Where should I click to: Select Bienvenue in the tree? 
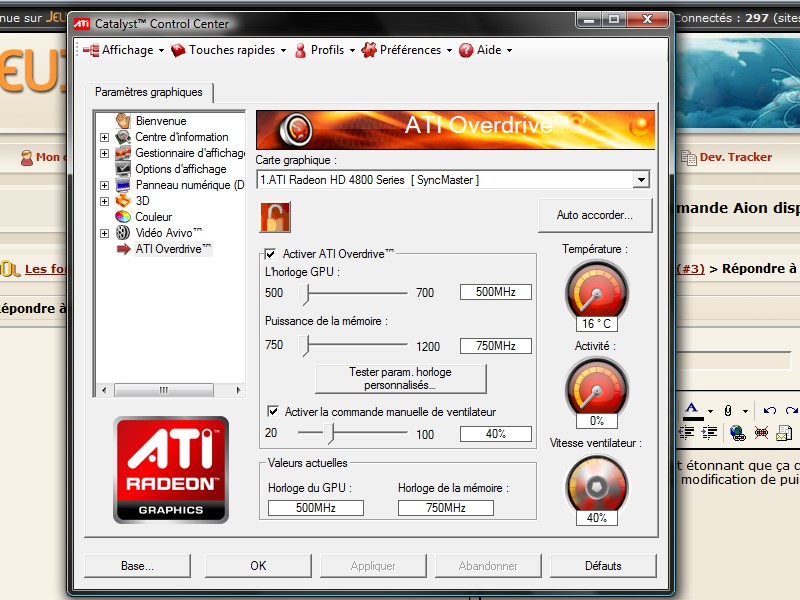(x=161, y=121)
